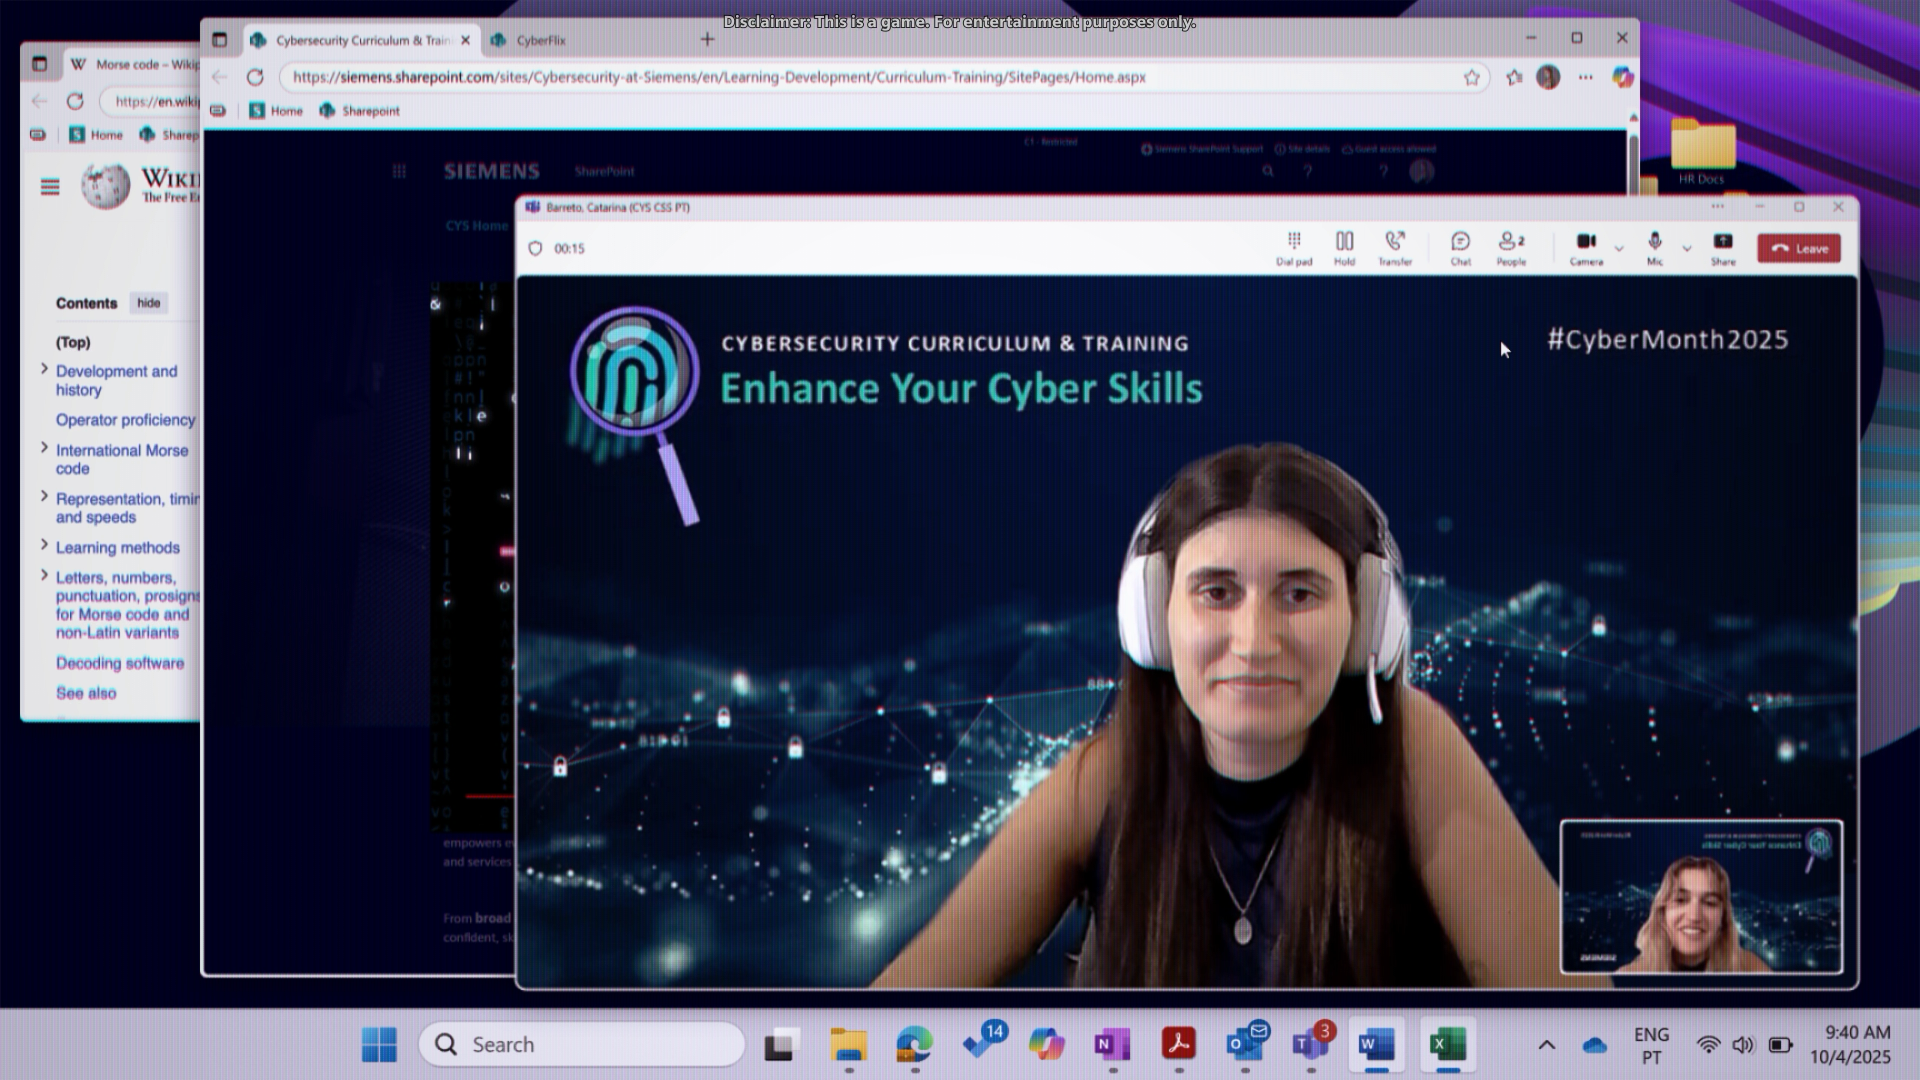Open the Dial pad in the call
The height and width of the screenshot is (1080, 1920).
coord(1294,248)
